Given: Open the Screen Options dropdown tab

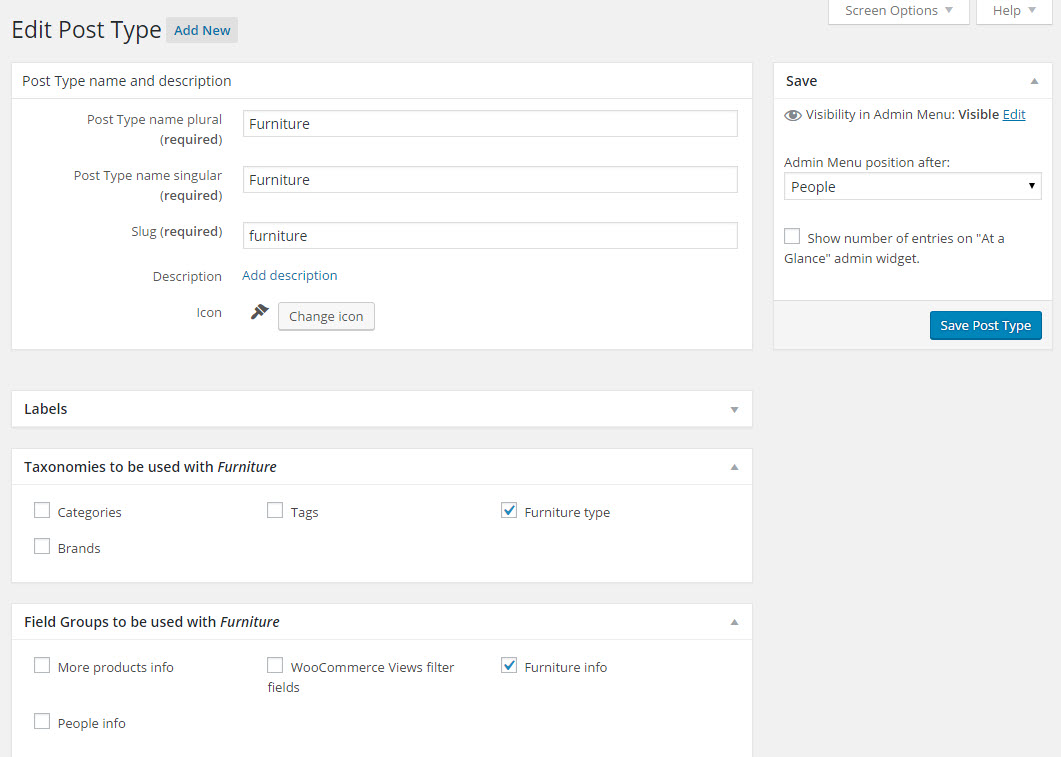Looking at the screenshot, I should tap(899, 11).
